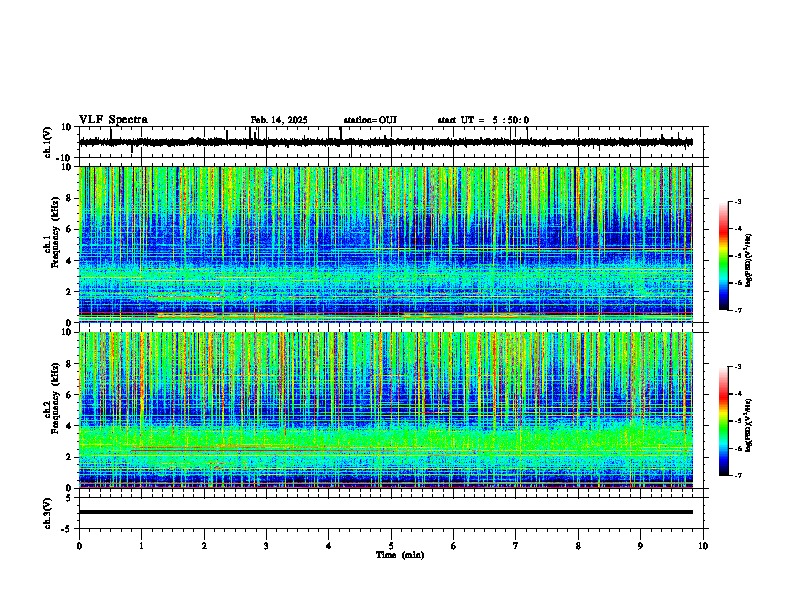Image resolution: width=792 pixels, height=612 pixels.
Task: Click the ch.3 flat black signal line
Action: 385,512
